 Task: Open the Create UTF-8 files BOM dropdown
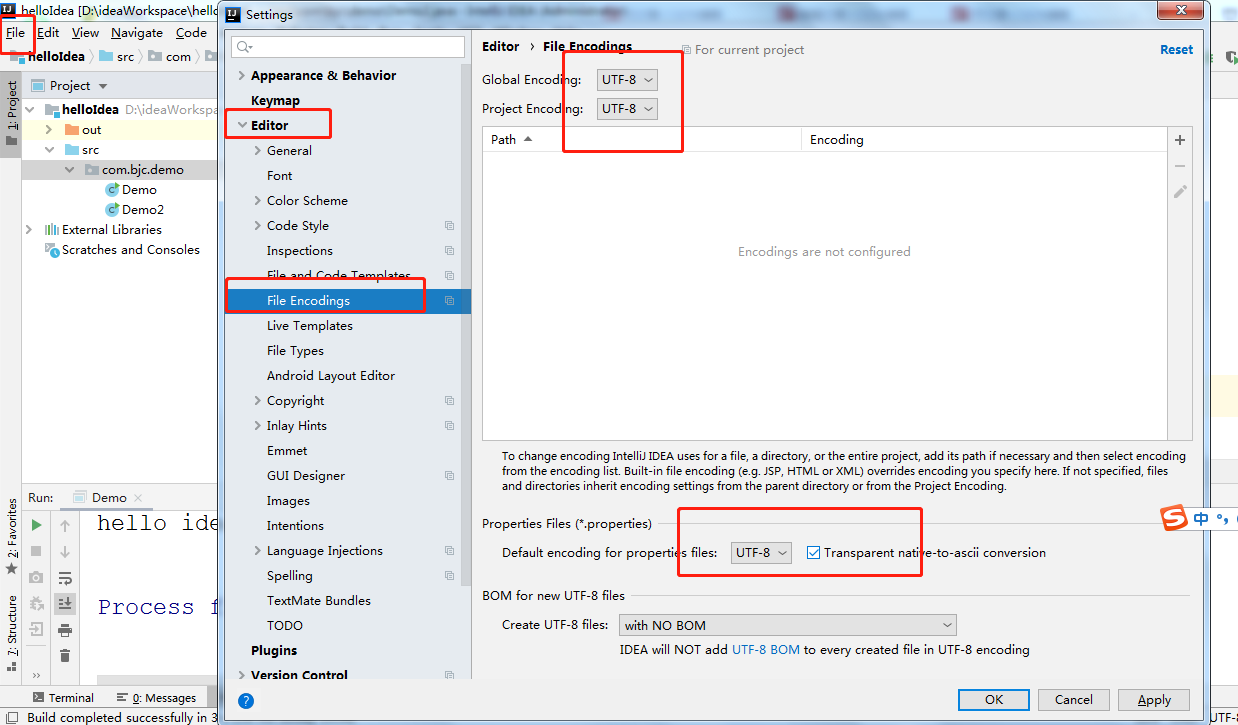(788, 625)
